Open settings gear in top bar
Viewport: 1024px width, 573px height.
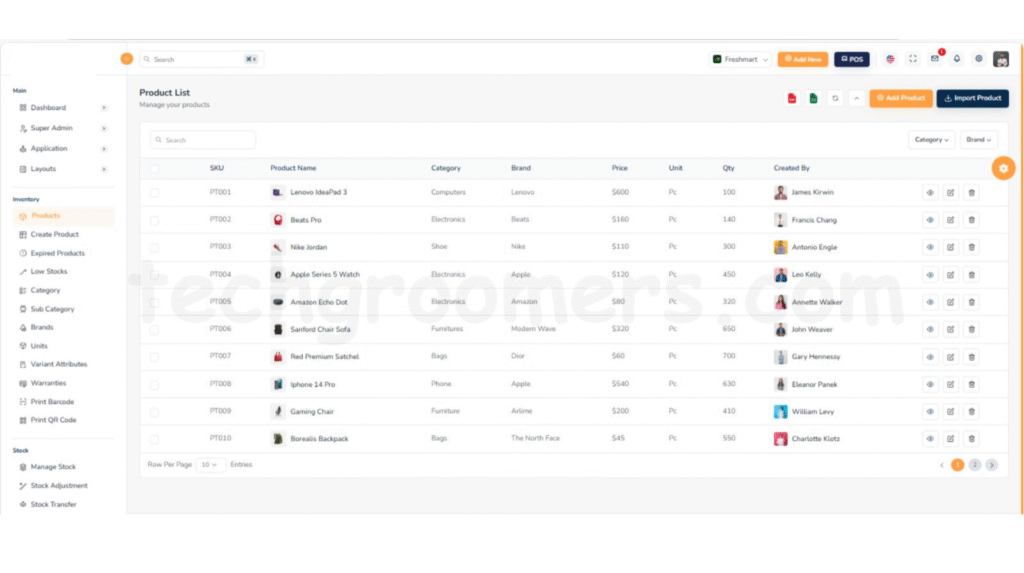(978, 59)
